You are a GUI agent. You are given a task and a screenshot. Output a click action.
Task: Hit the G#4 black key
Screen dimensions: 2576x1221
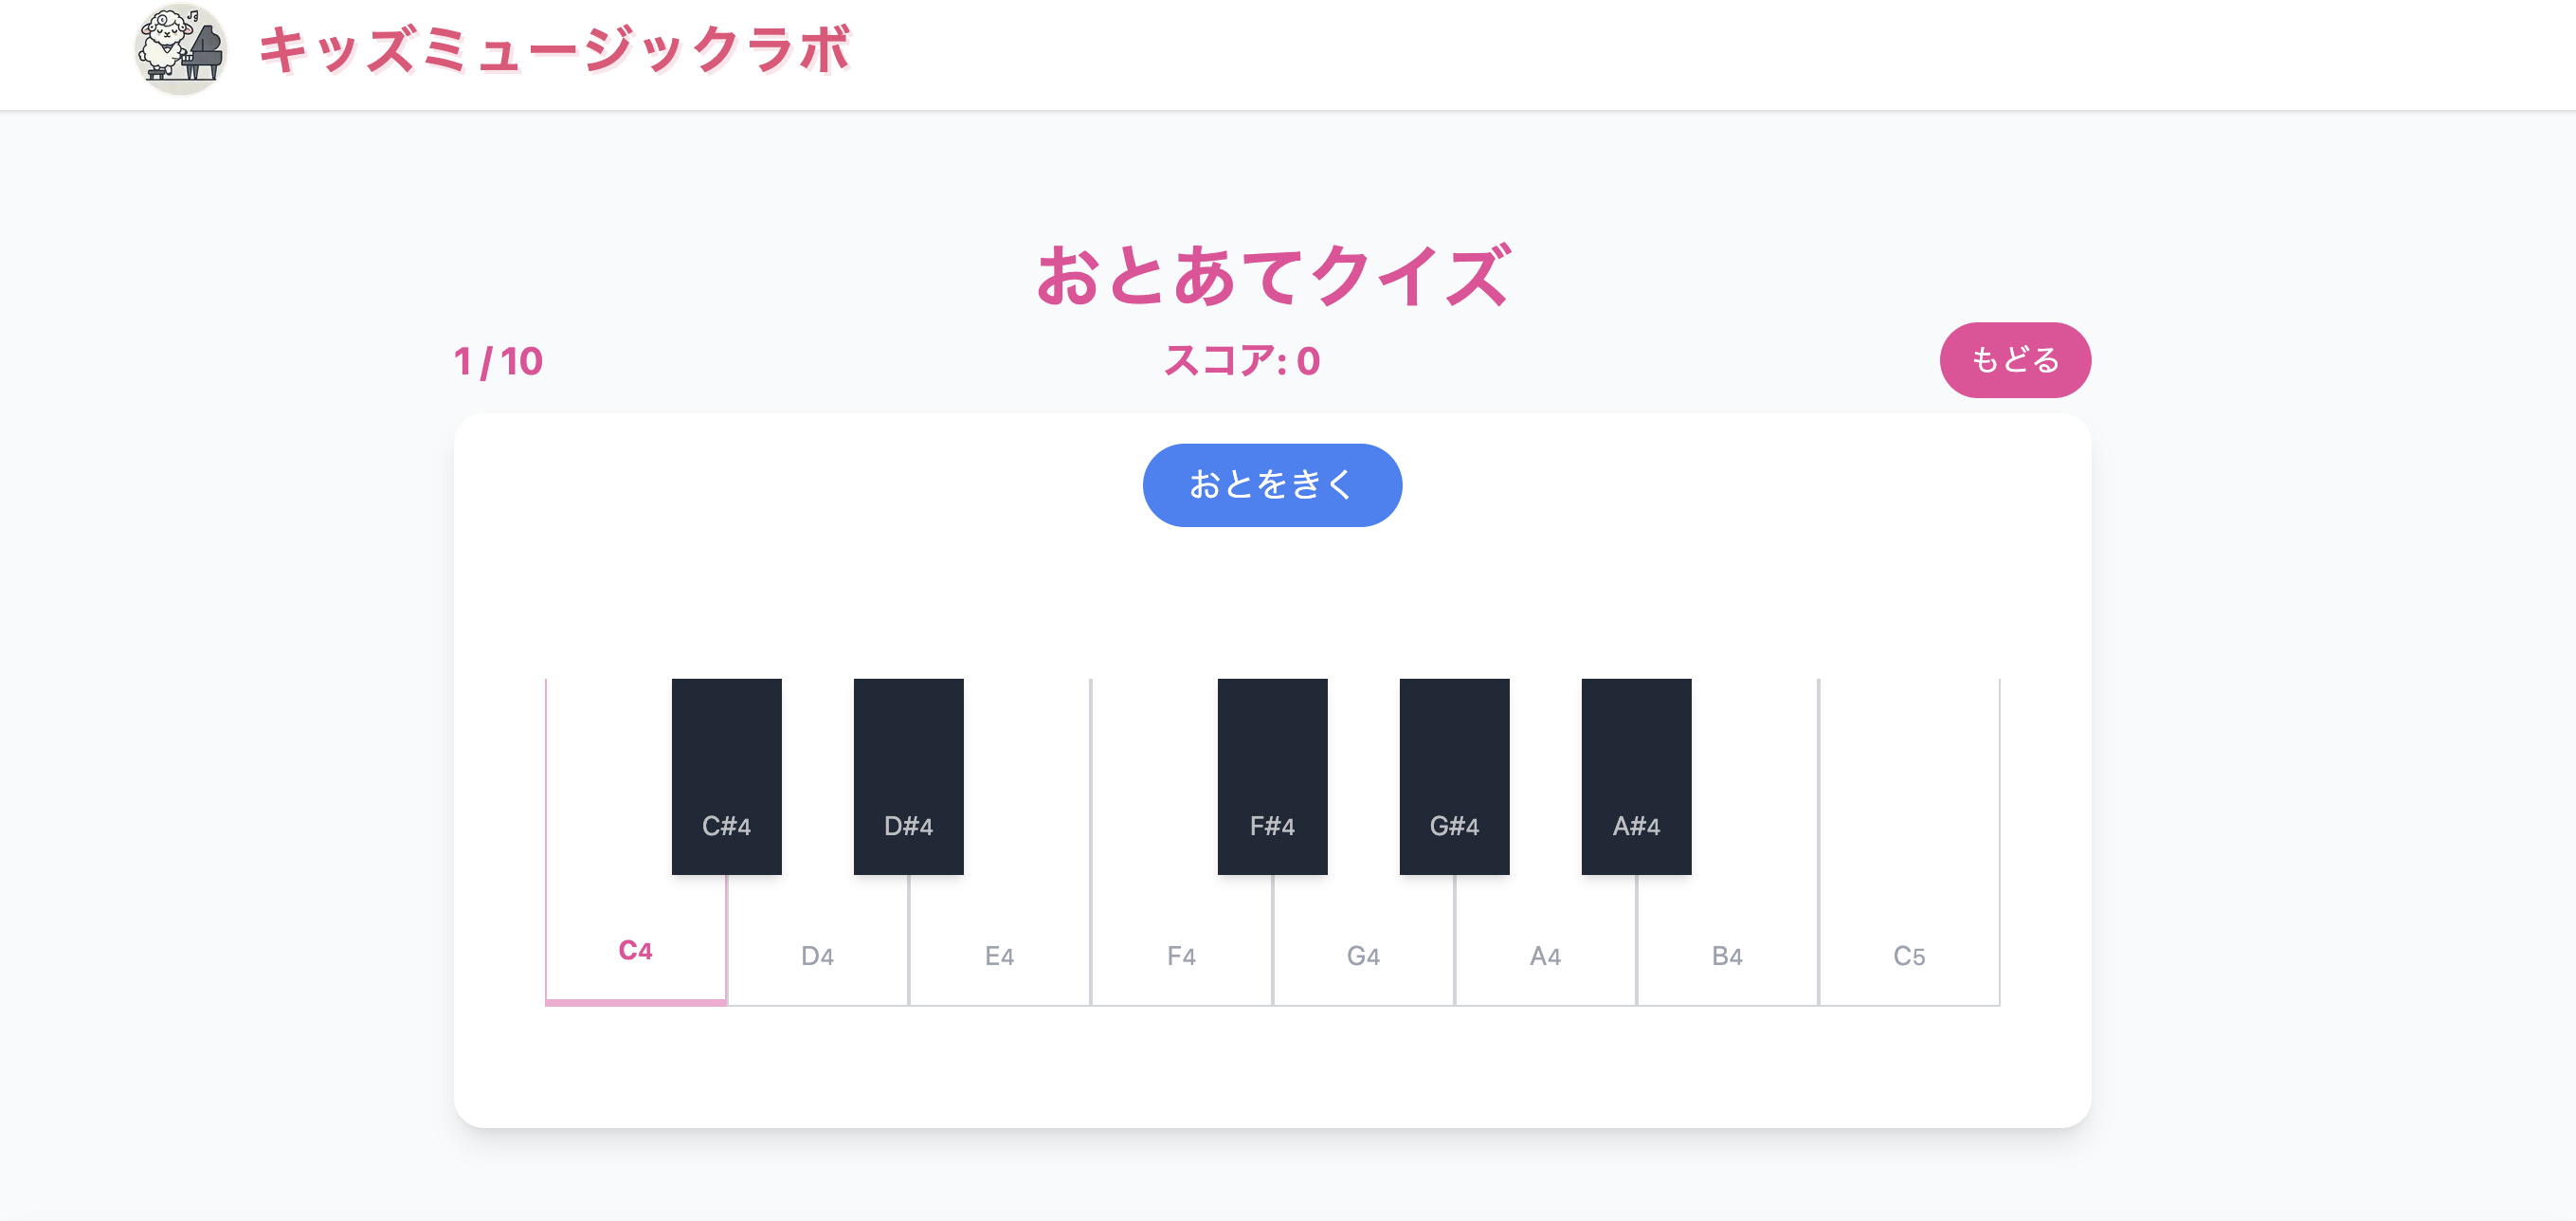(1454, 776)
